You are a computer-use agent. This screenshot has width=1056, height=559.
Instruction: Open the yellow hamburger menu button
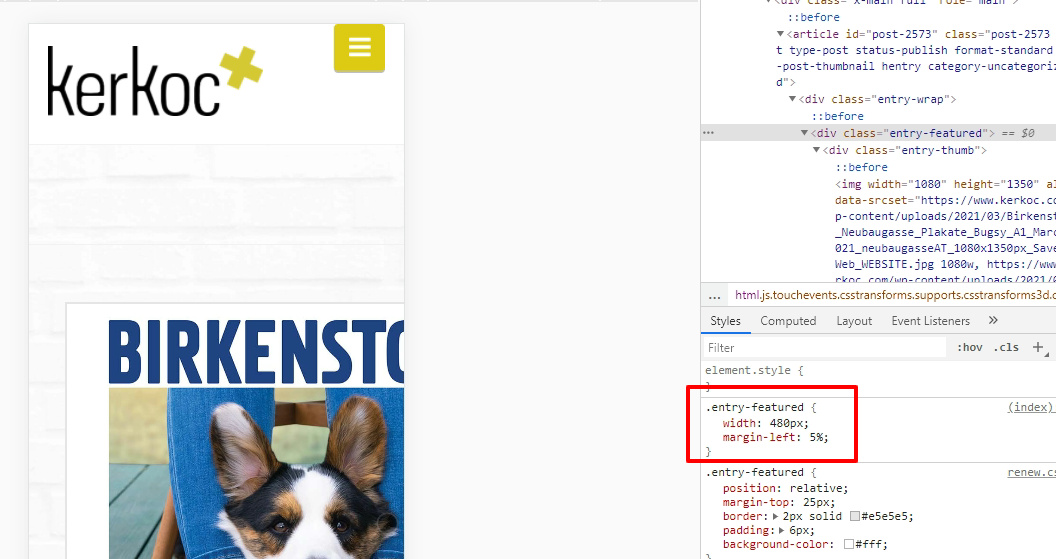360,48
